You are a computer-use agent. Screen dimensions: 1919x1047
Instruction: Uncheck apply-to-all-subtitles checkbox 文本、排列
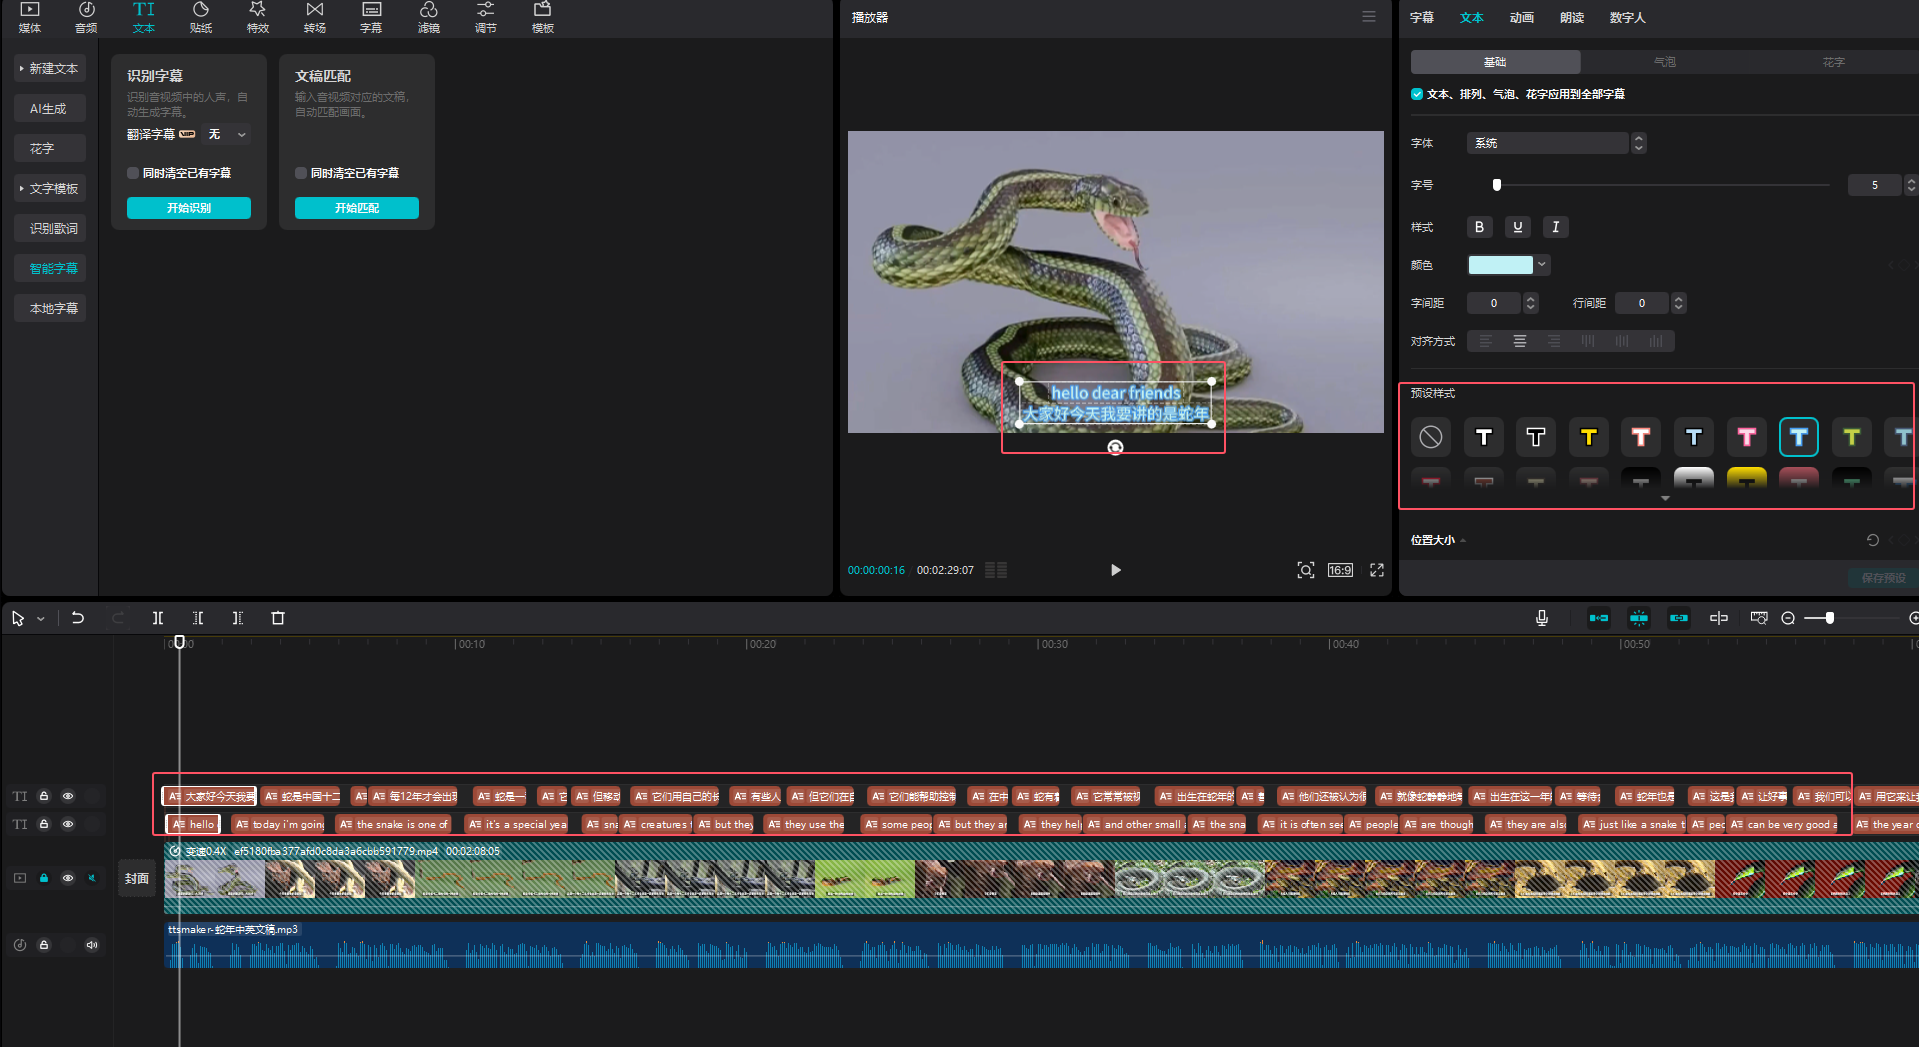point(1417,94)
